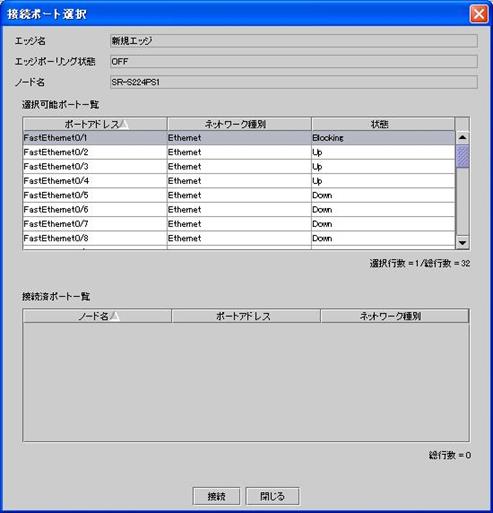Image resolution: width=493 pixels, height=513 pixels.
Task: Click the ノード名 field showing SR-S224PS1
Action: (294, 82)
